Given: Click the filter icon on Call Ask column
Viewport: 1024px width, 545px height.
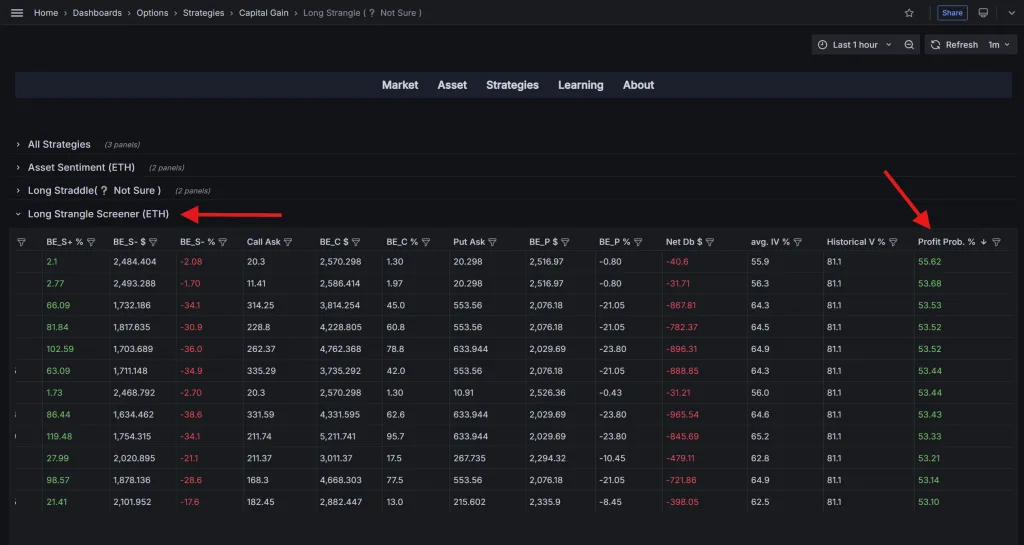Looking at the screenshot, I should (290, 242).
